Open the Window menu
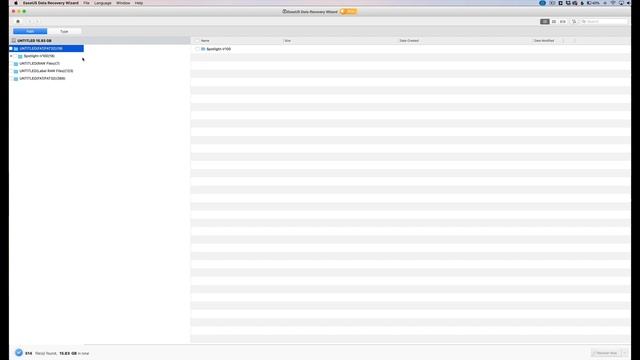Image resolution: width=640 pixels, height=360 pixels. pos(123,3)
